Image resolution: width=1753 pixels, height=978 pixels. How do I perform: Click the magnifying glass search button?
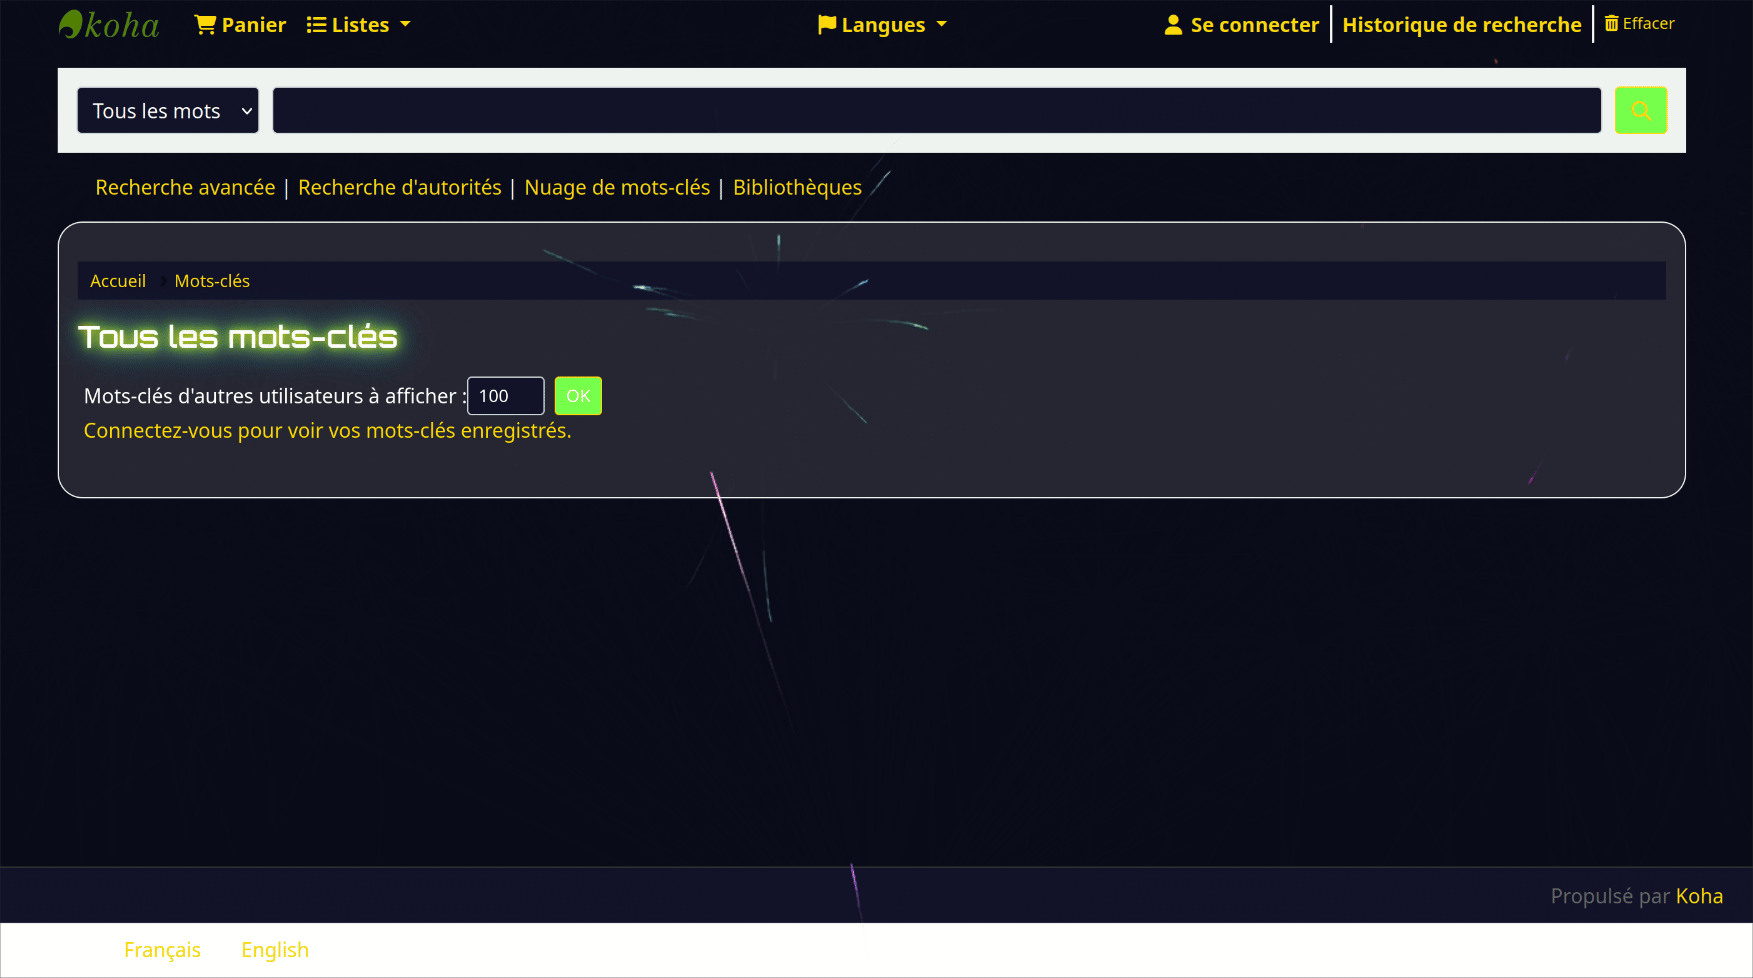[1640, 110]
